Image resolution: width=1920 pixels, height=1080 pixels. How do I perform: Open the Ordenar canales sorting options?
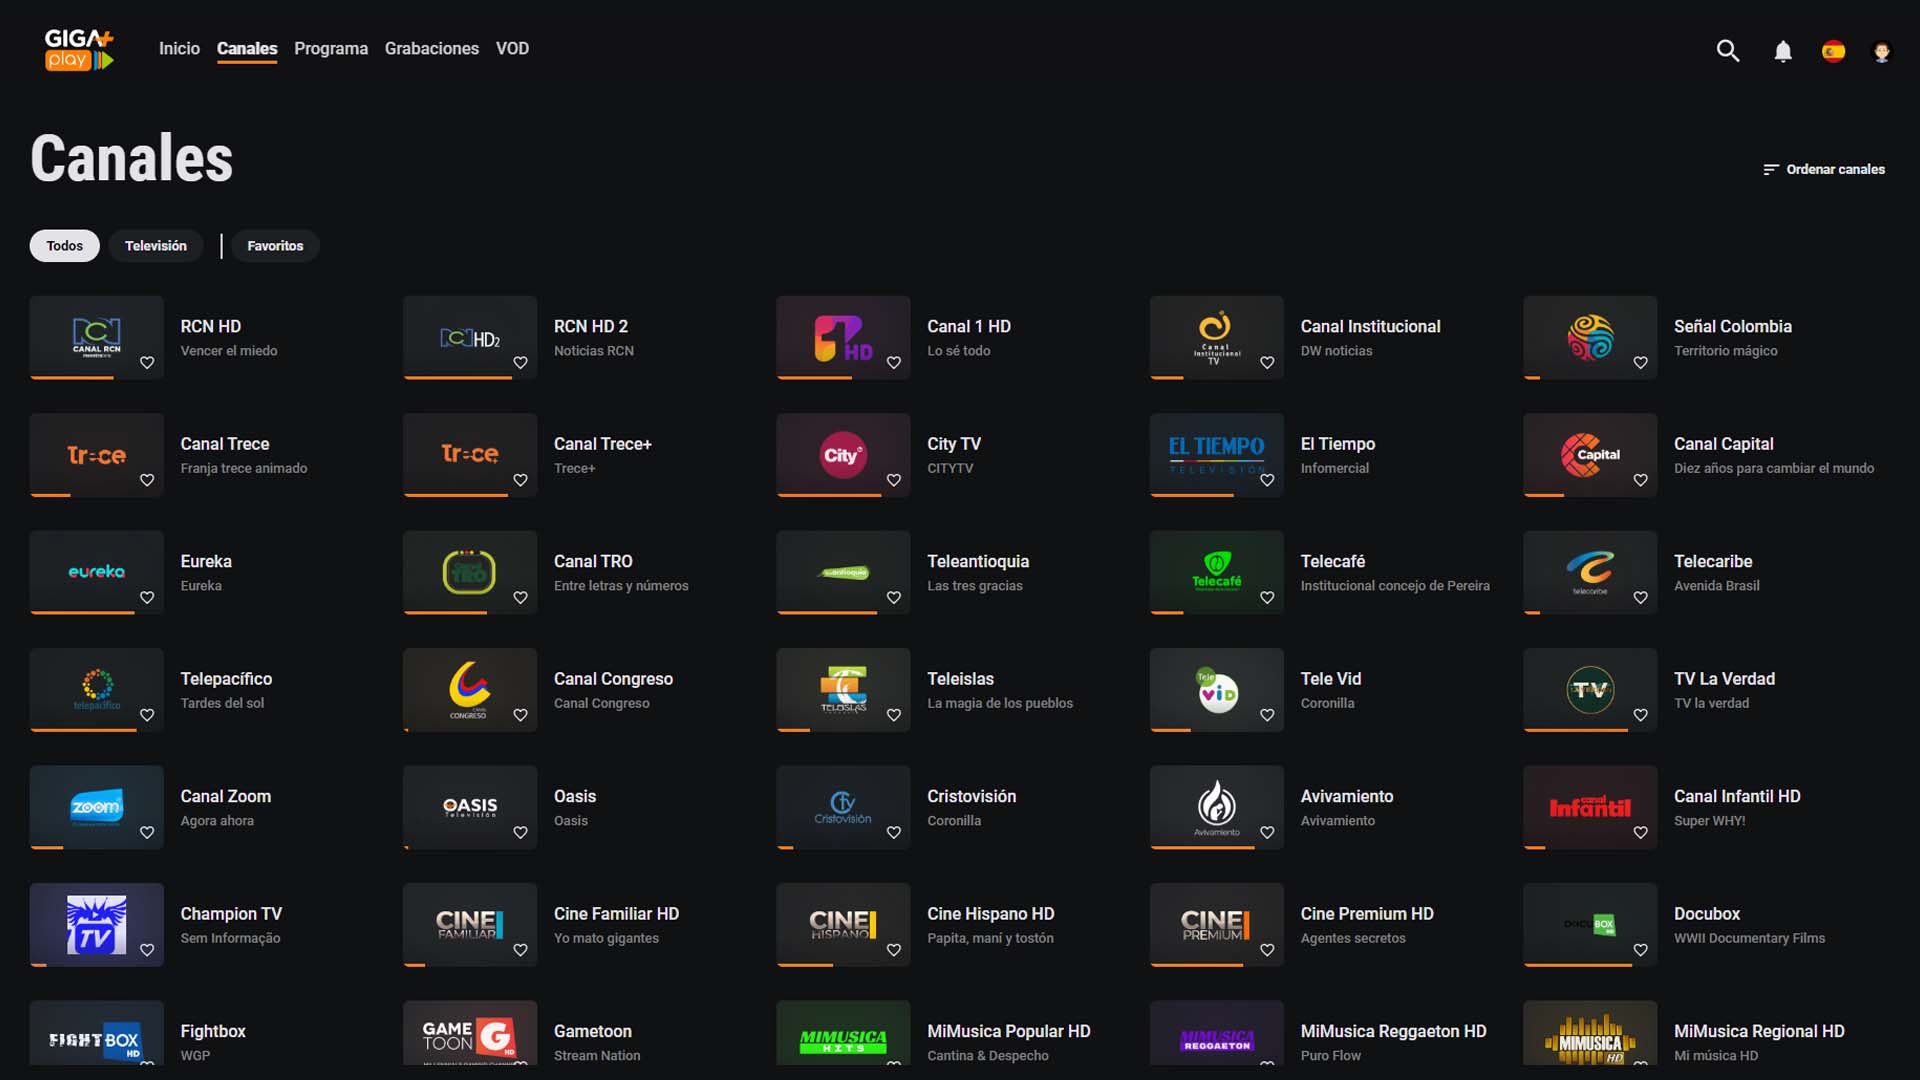1824,169
